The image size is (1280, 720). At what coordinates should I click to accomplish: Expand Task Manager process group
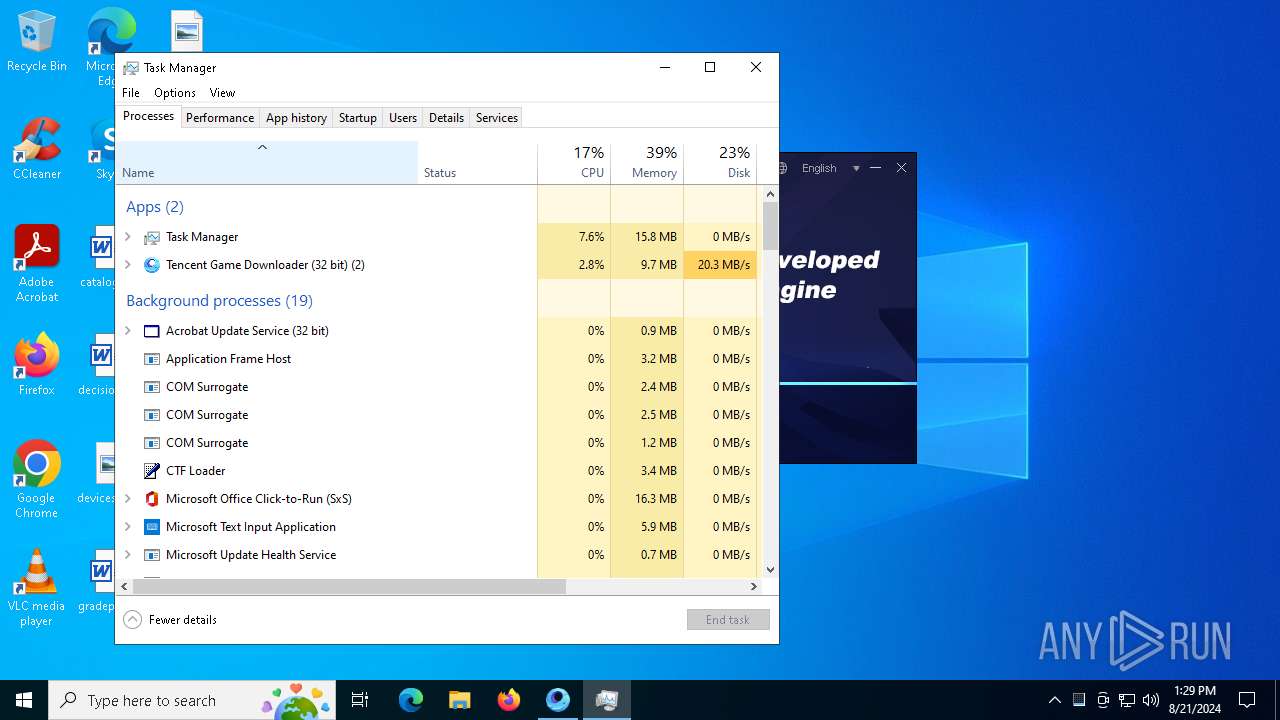pyautogui.click(x=128, y=237)
